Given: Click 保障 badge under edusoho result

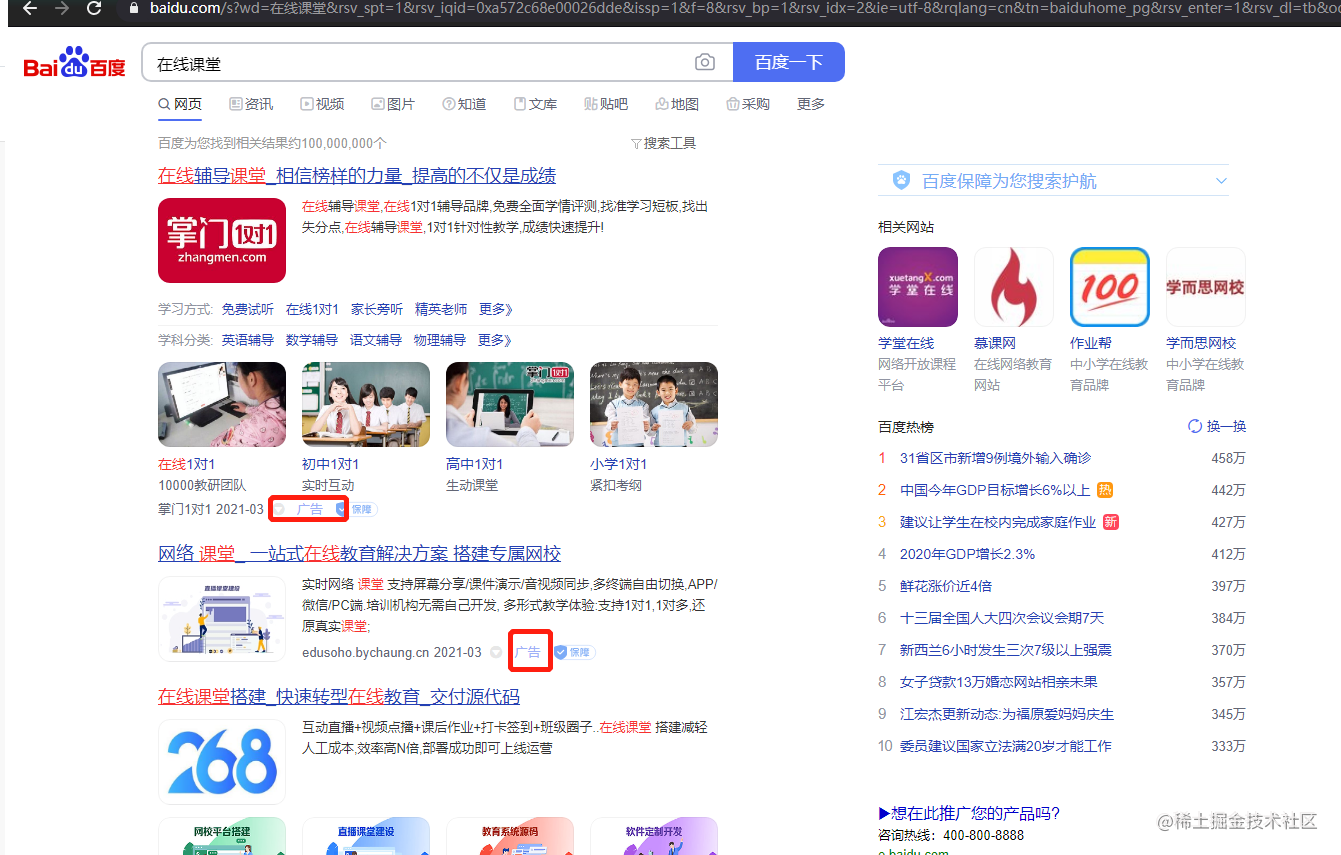Looking at the screenshot, I should (x=575, y=652).
